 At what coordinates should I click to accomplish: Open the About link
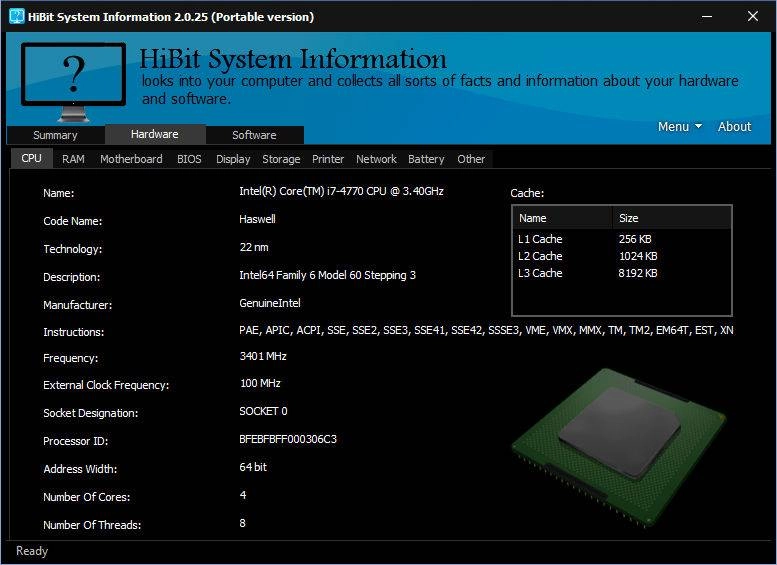pos(734,126)
